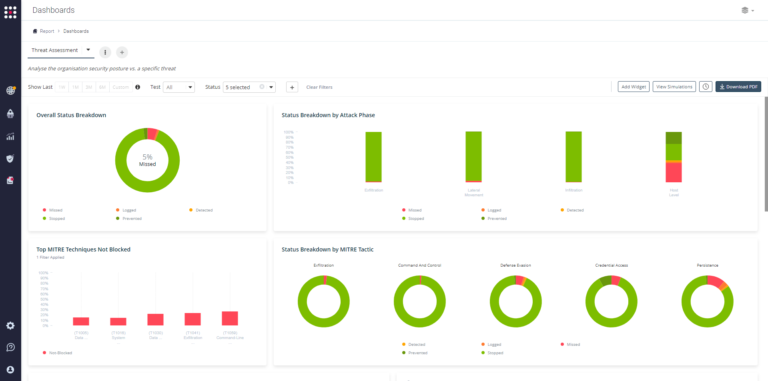Open dashboard options three-dot menu
Image resolution: width=768 pixels, height=381 pixels.
(105, 52)
